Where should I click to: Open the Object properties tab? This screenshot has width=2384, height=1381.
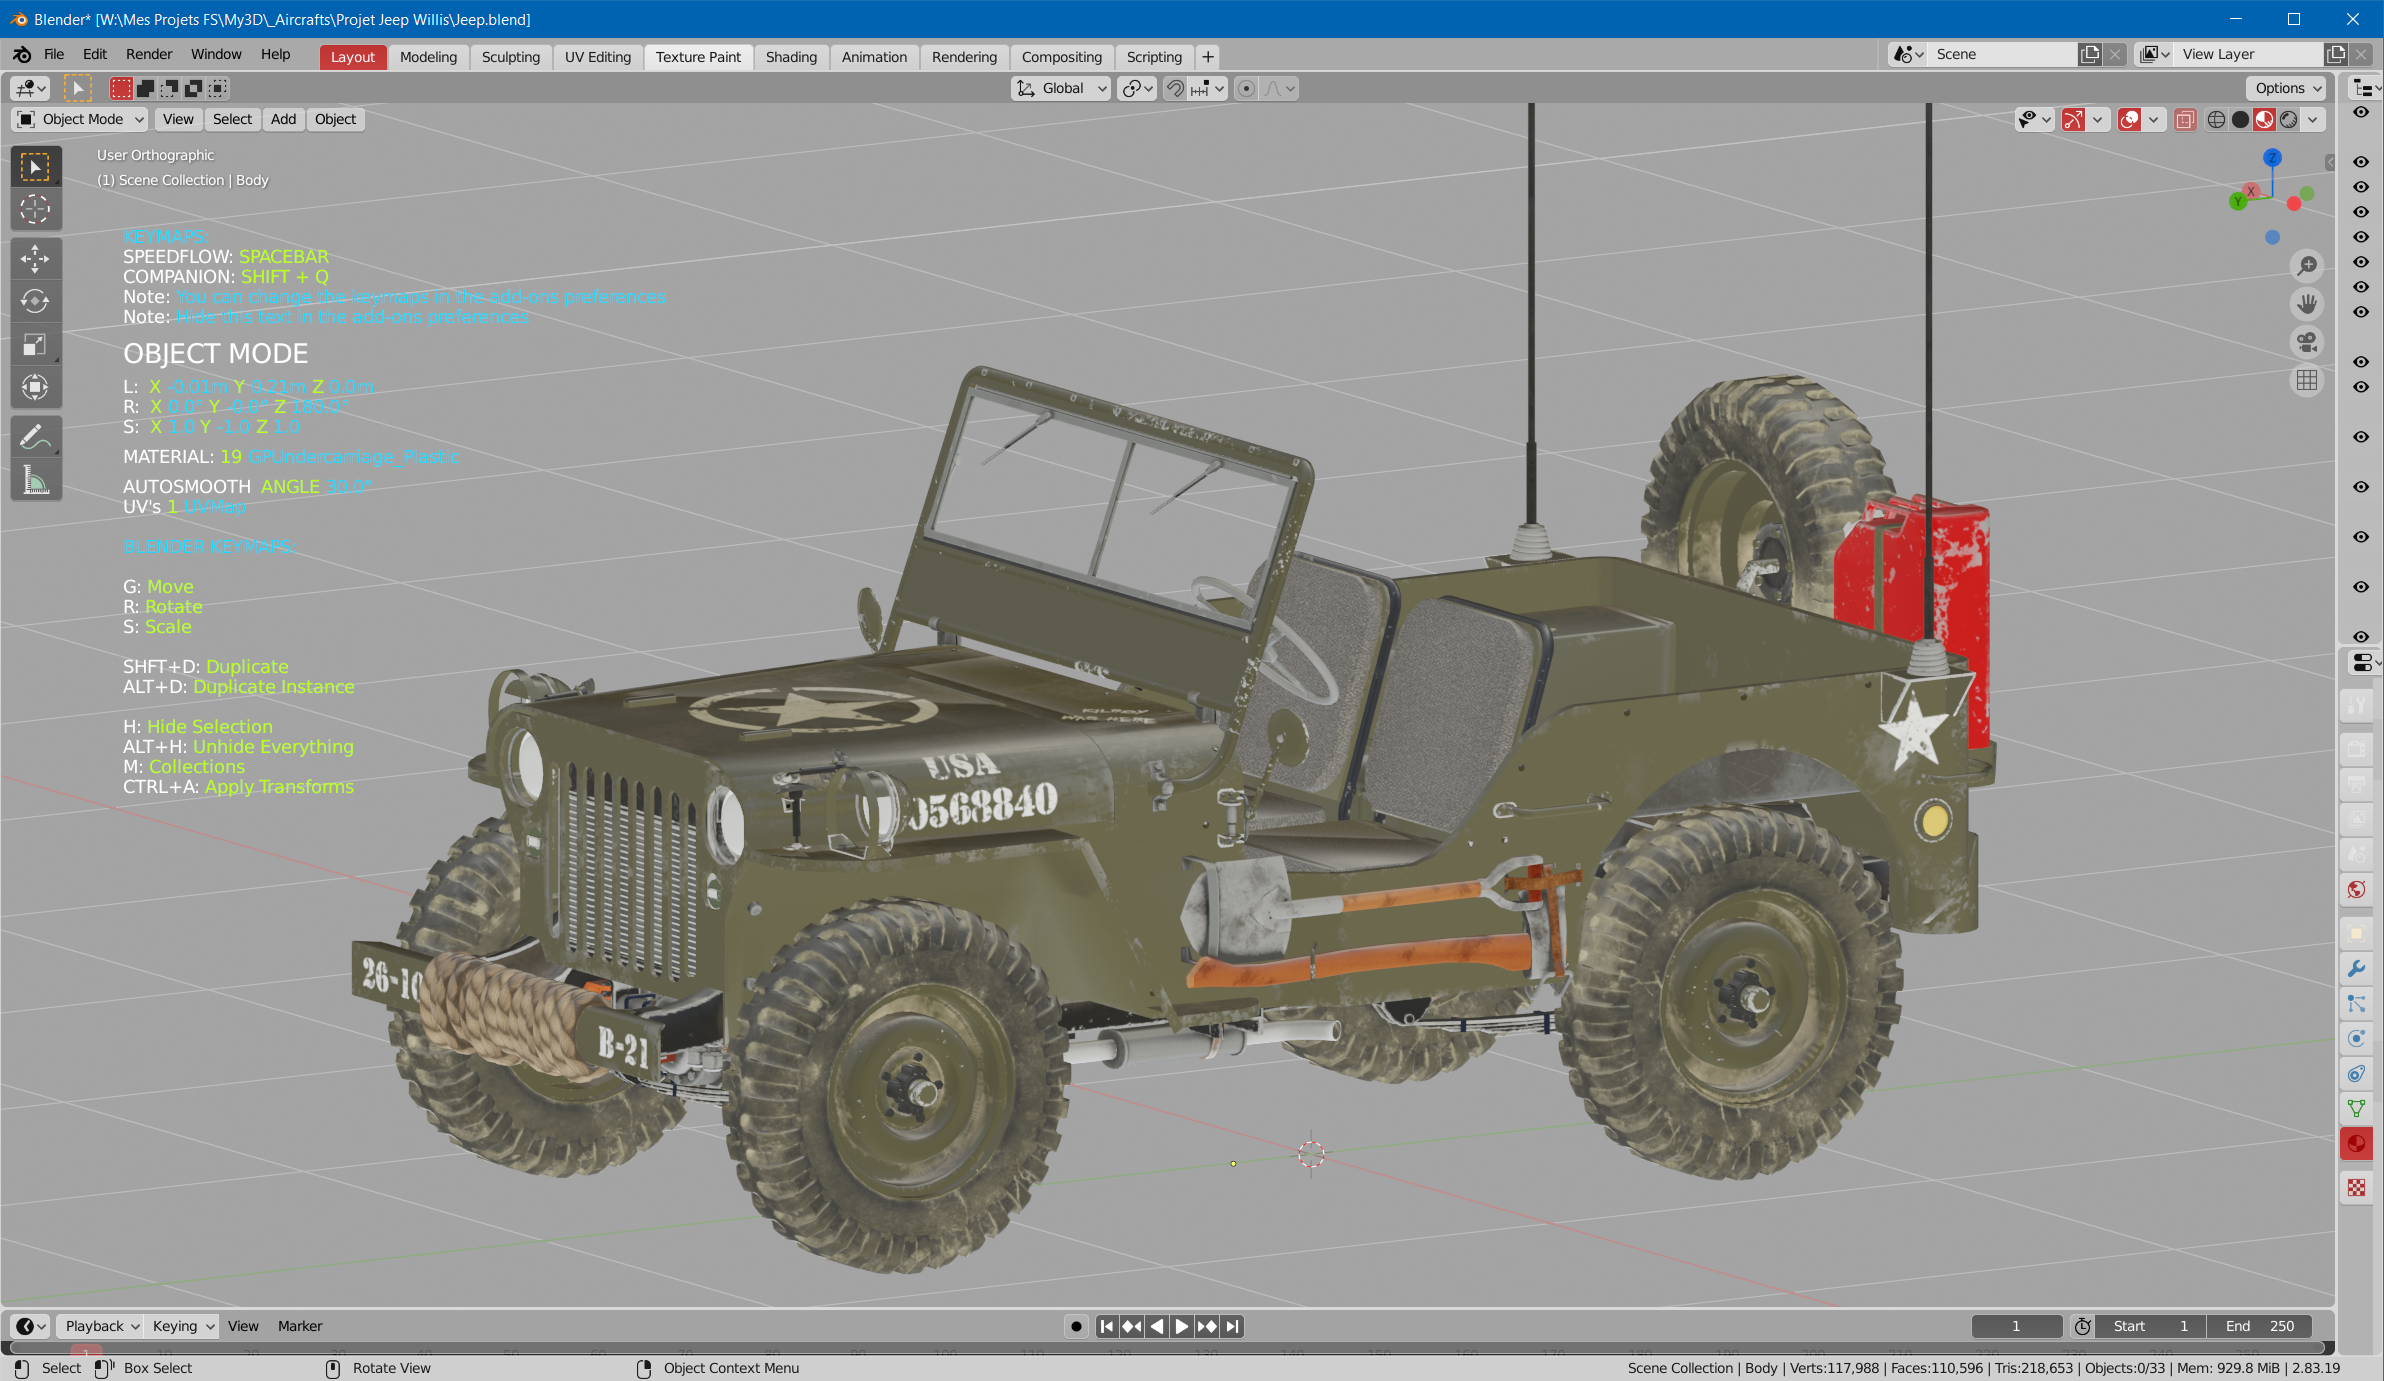[2357, 934]
